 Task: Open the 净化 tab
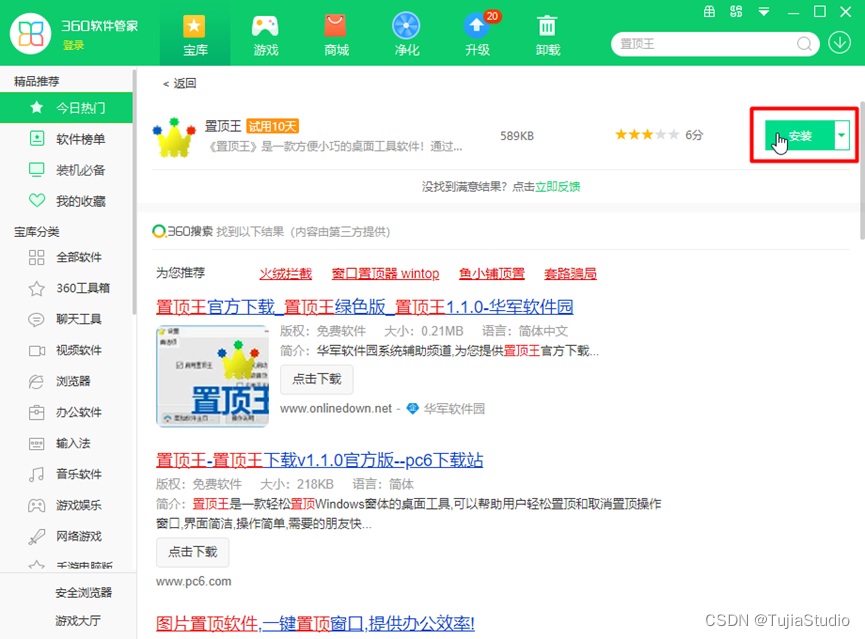(x=407, y=35)
